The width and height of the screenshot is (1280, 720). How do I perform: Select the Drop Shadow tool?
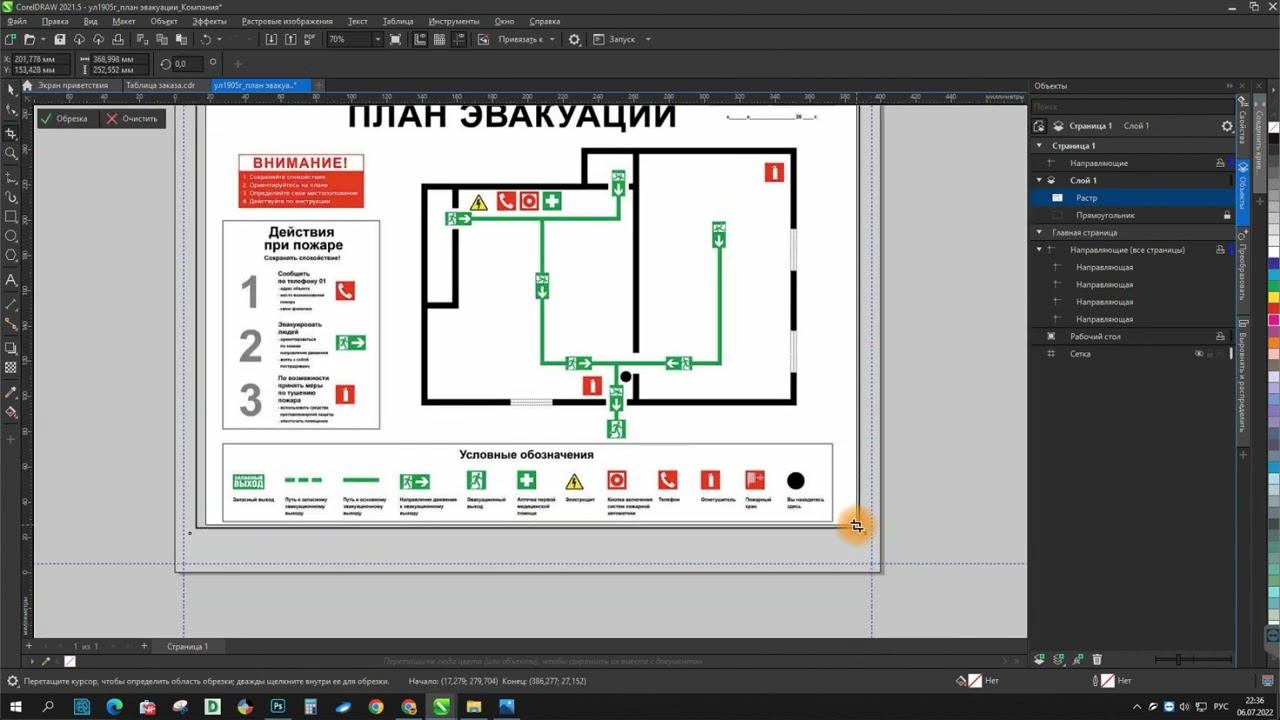click(x=11, y=347)
